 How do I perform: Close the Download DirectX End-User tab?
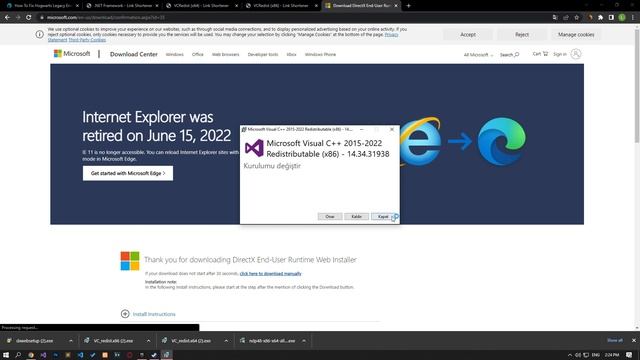pyautogui.click(x=396, y=6)
